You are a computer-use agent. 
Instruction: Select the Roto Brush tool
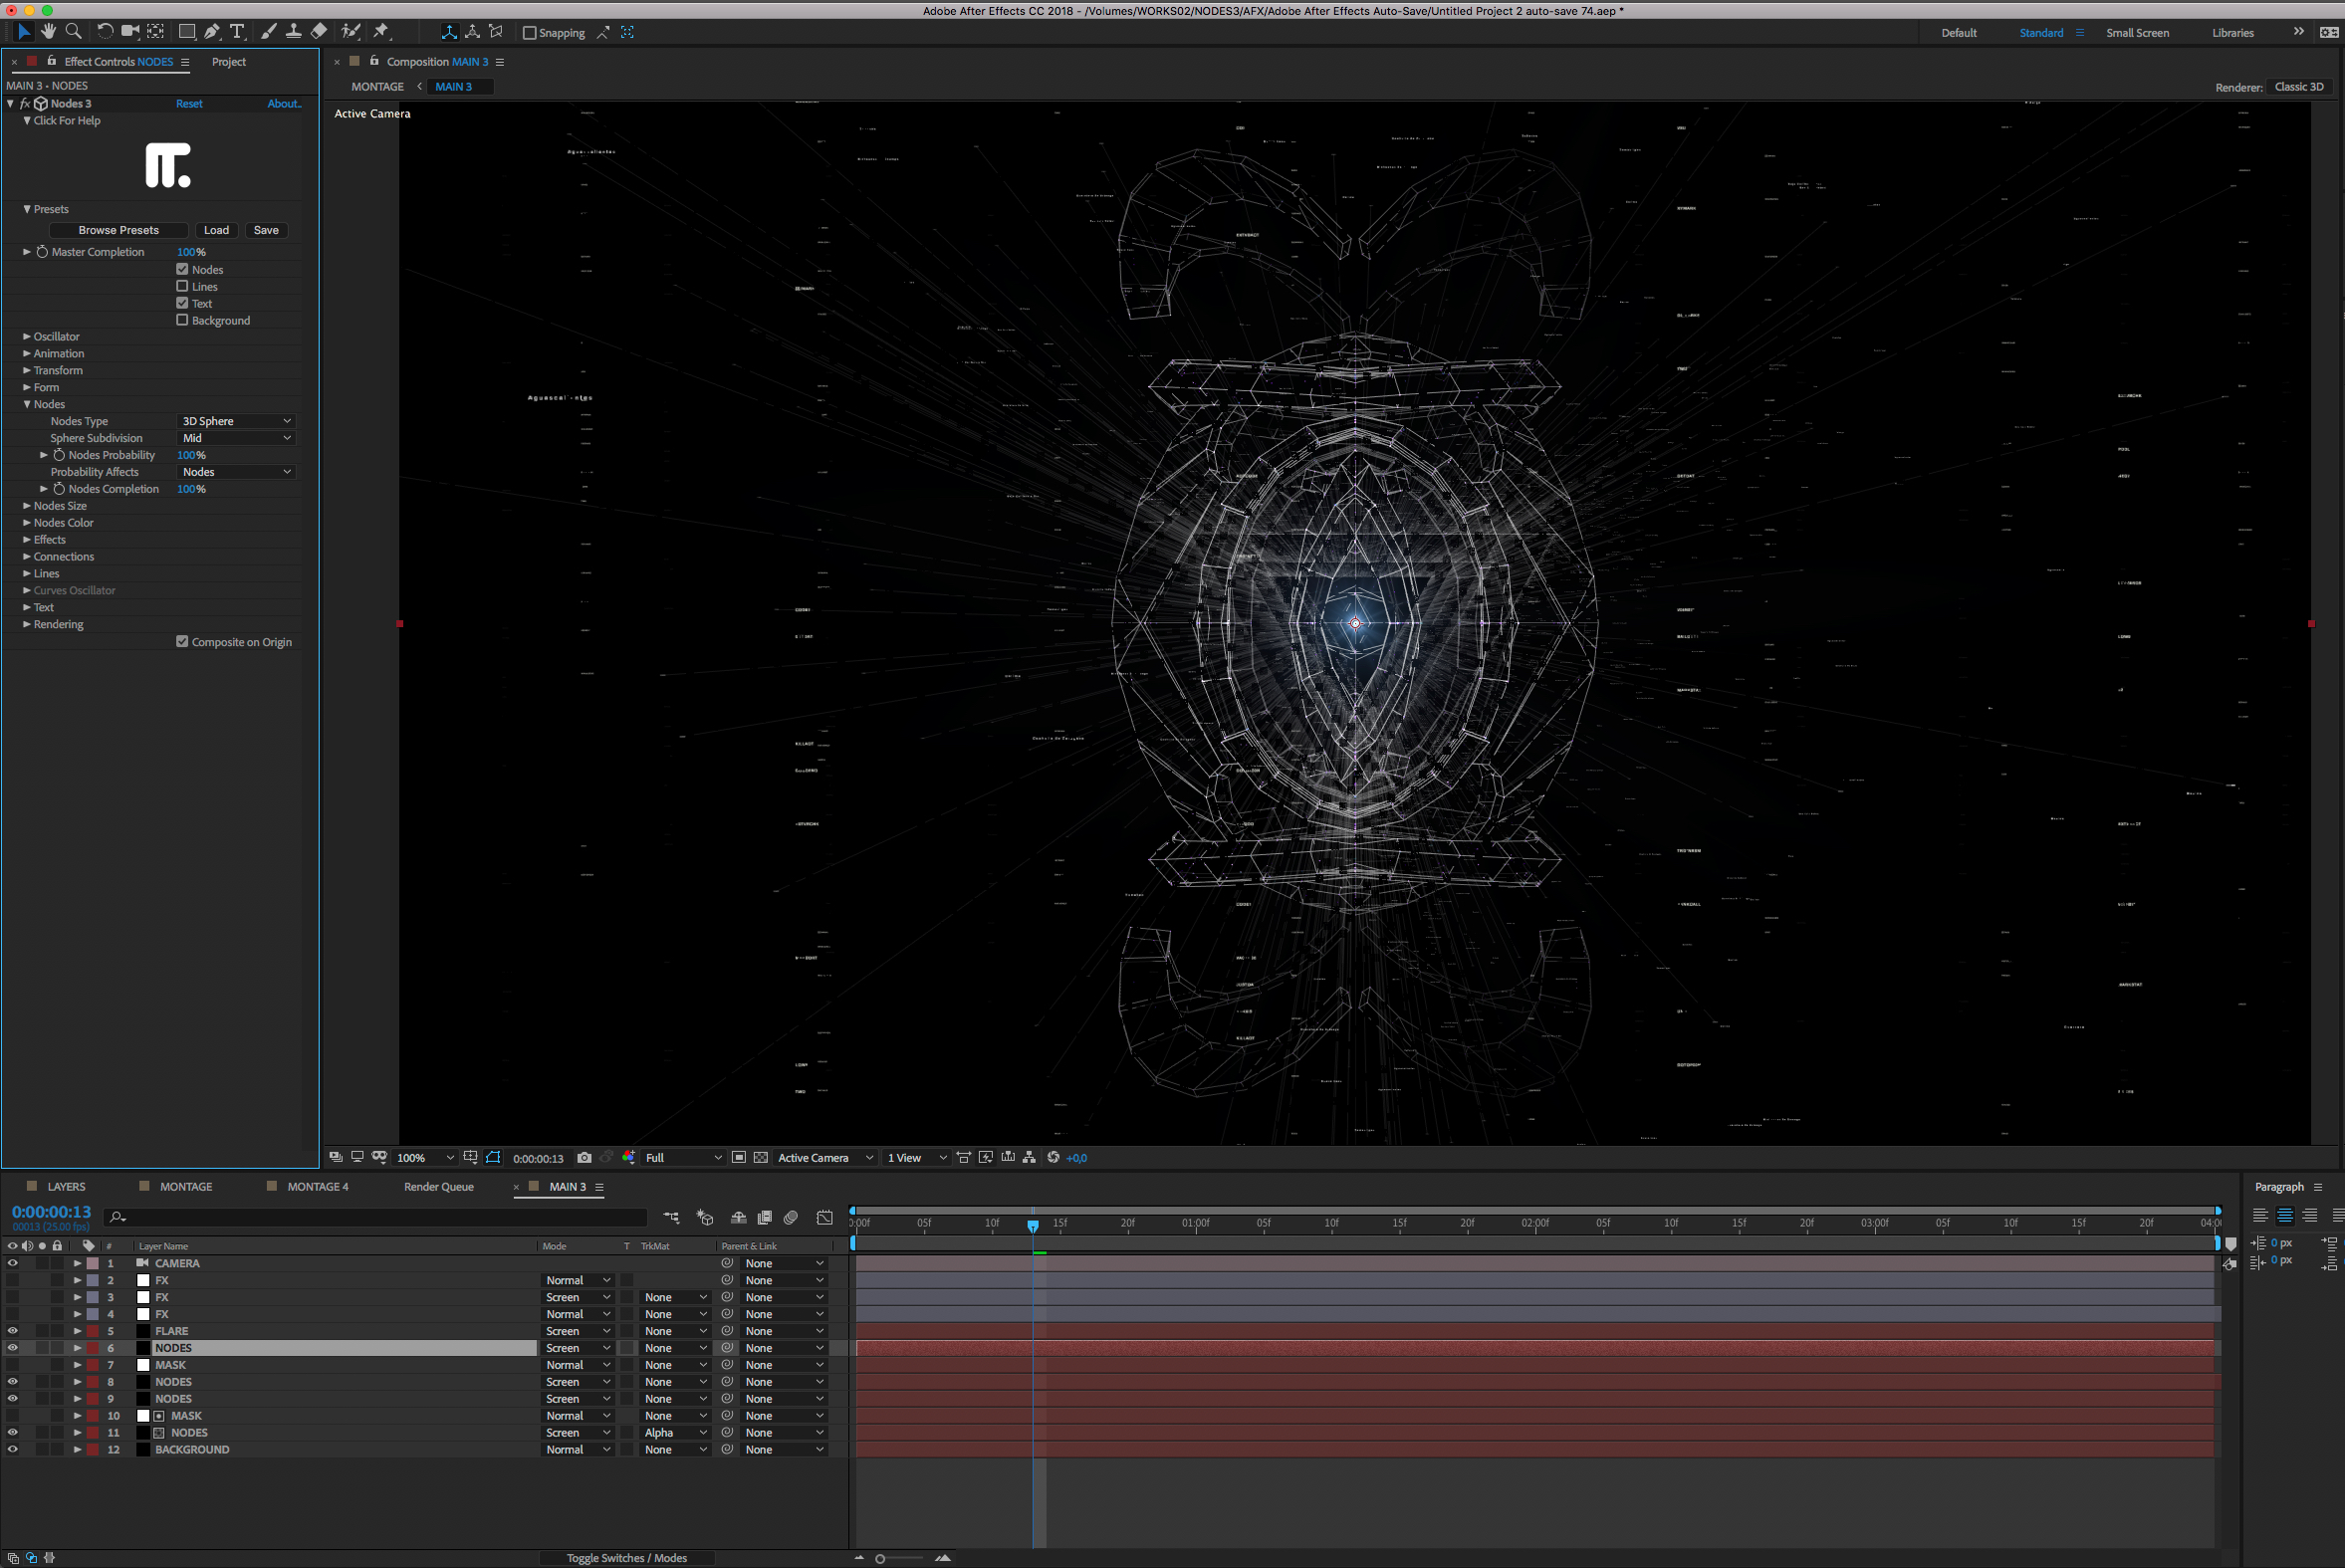tap(350, 32)
